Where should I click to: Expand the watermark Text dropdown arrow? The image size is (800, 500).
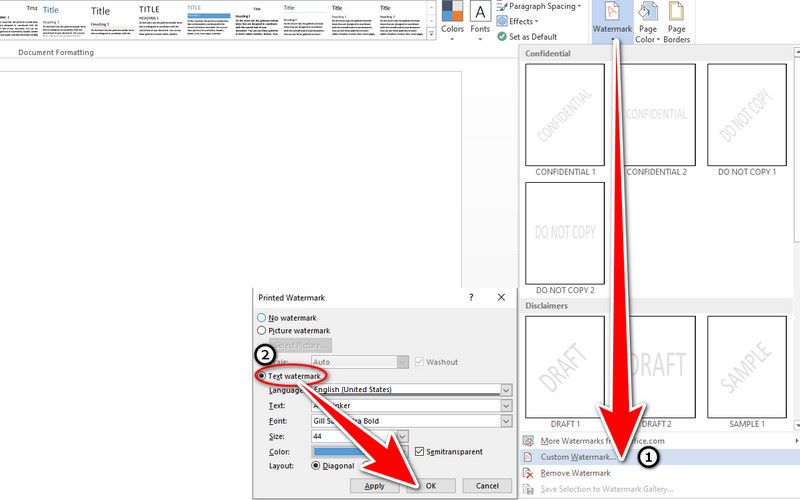tap(506, 406)
